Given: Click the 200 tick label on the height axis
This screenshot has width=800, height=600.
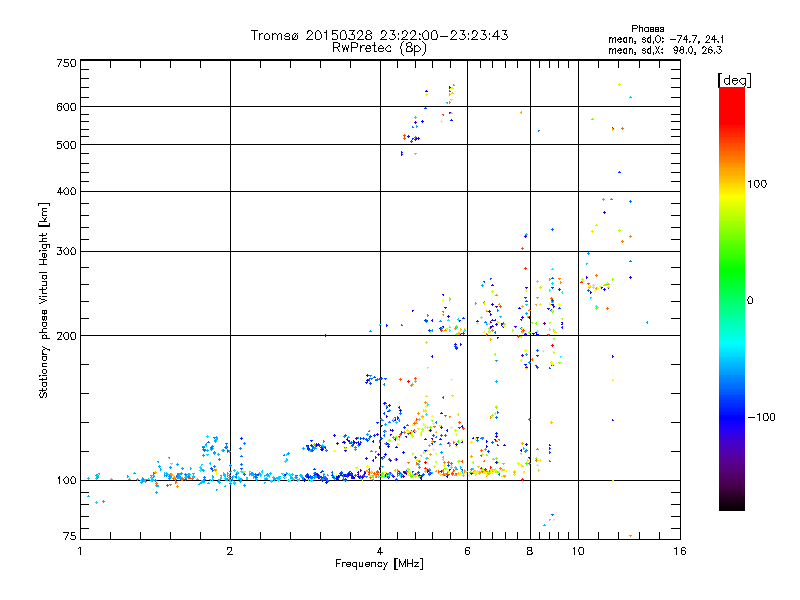Looking at the screenshot, I should 66,336.
